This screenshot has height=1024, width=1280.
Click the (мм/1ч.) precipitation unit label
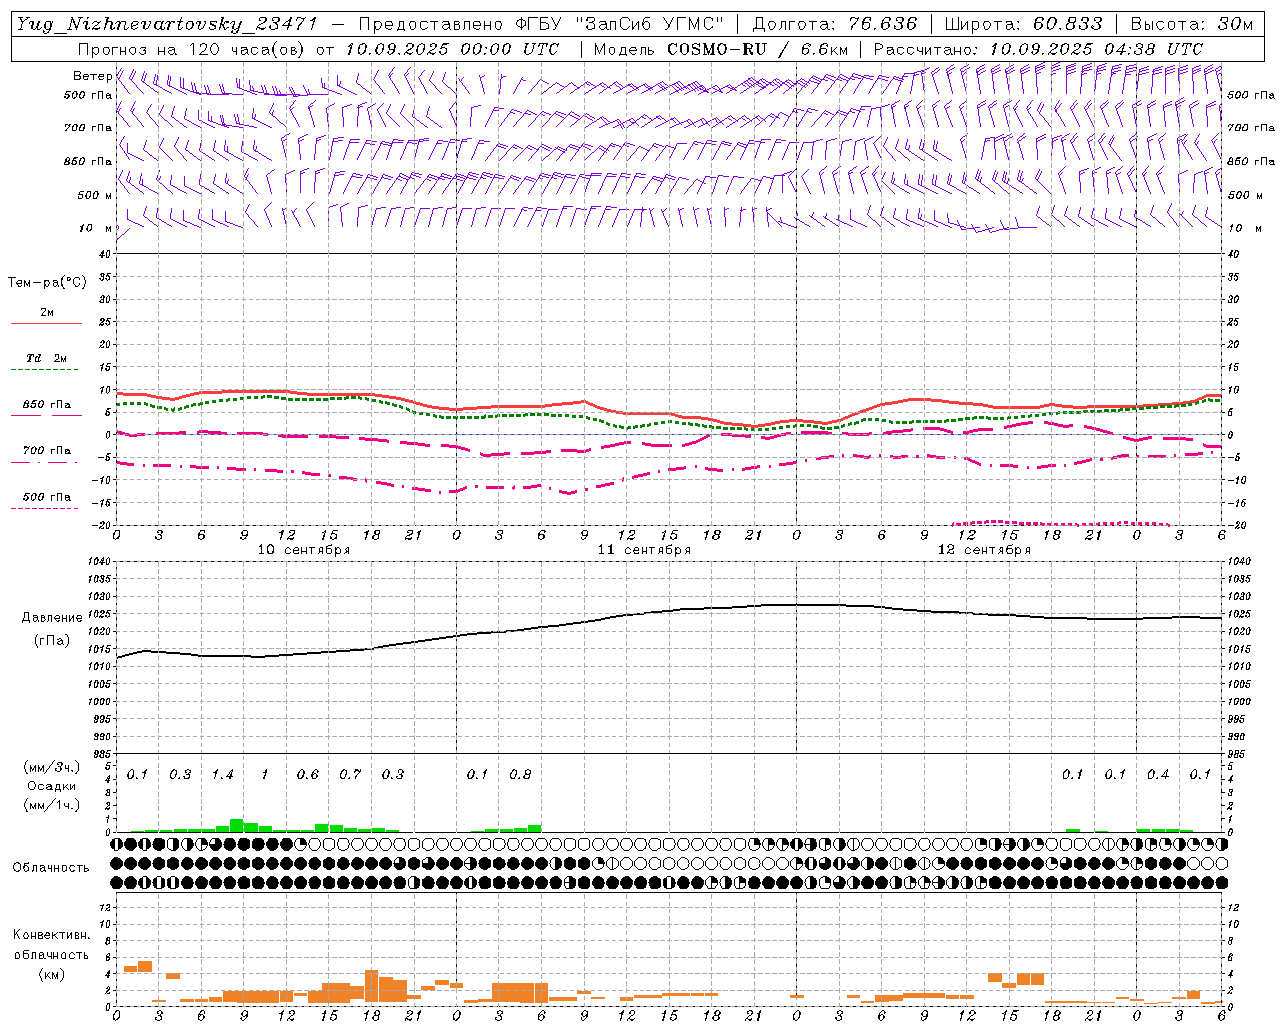[x=52, y=804]
